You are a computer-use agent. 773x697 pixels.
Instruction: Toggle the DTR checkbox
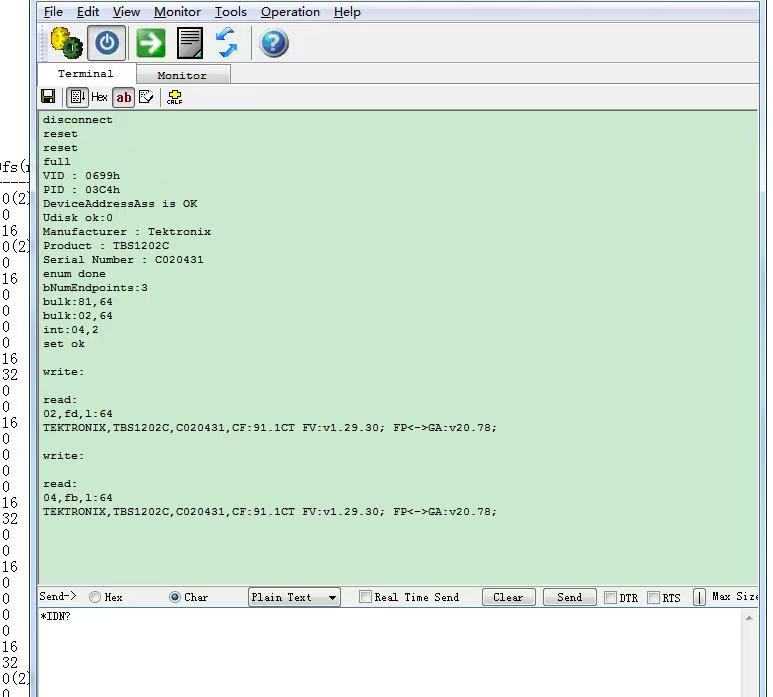[x=610, y=597]
